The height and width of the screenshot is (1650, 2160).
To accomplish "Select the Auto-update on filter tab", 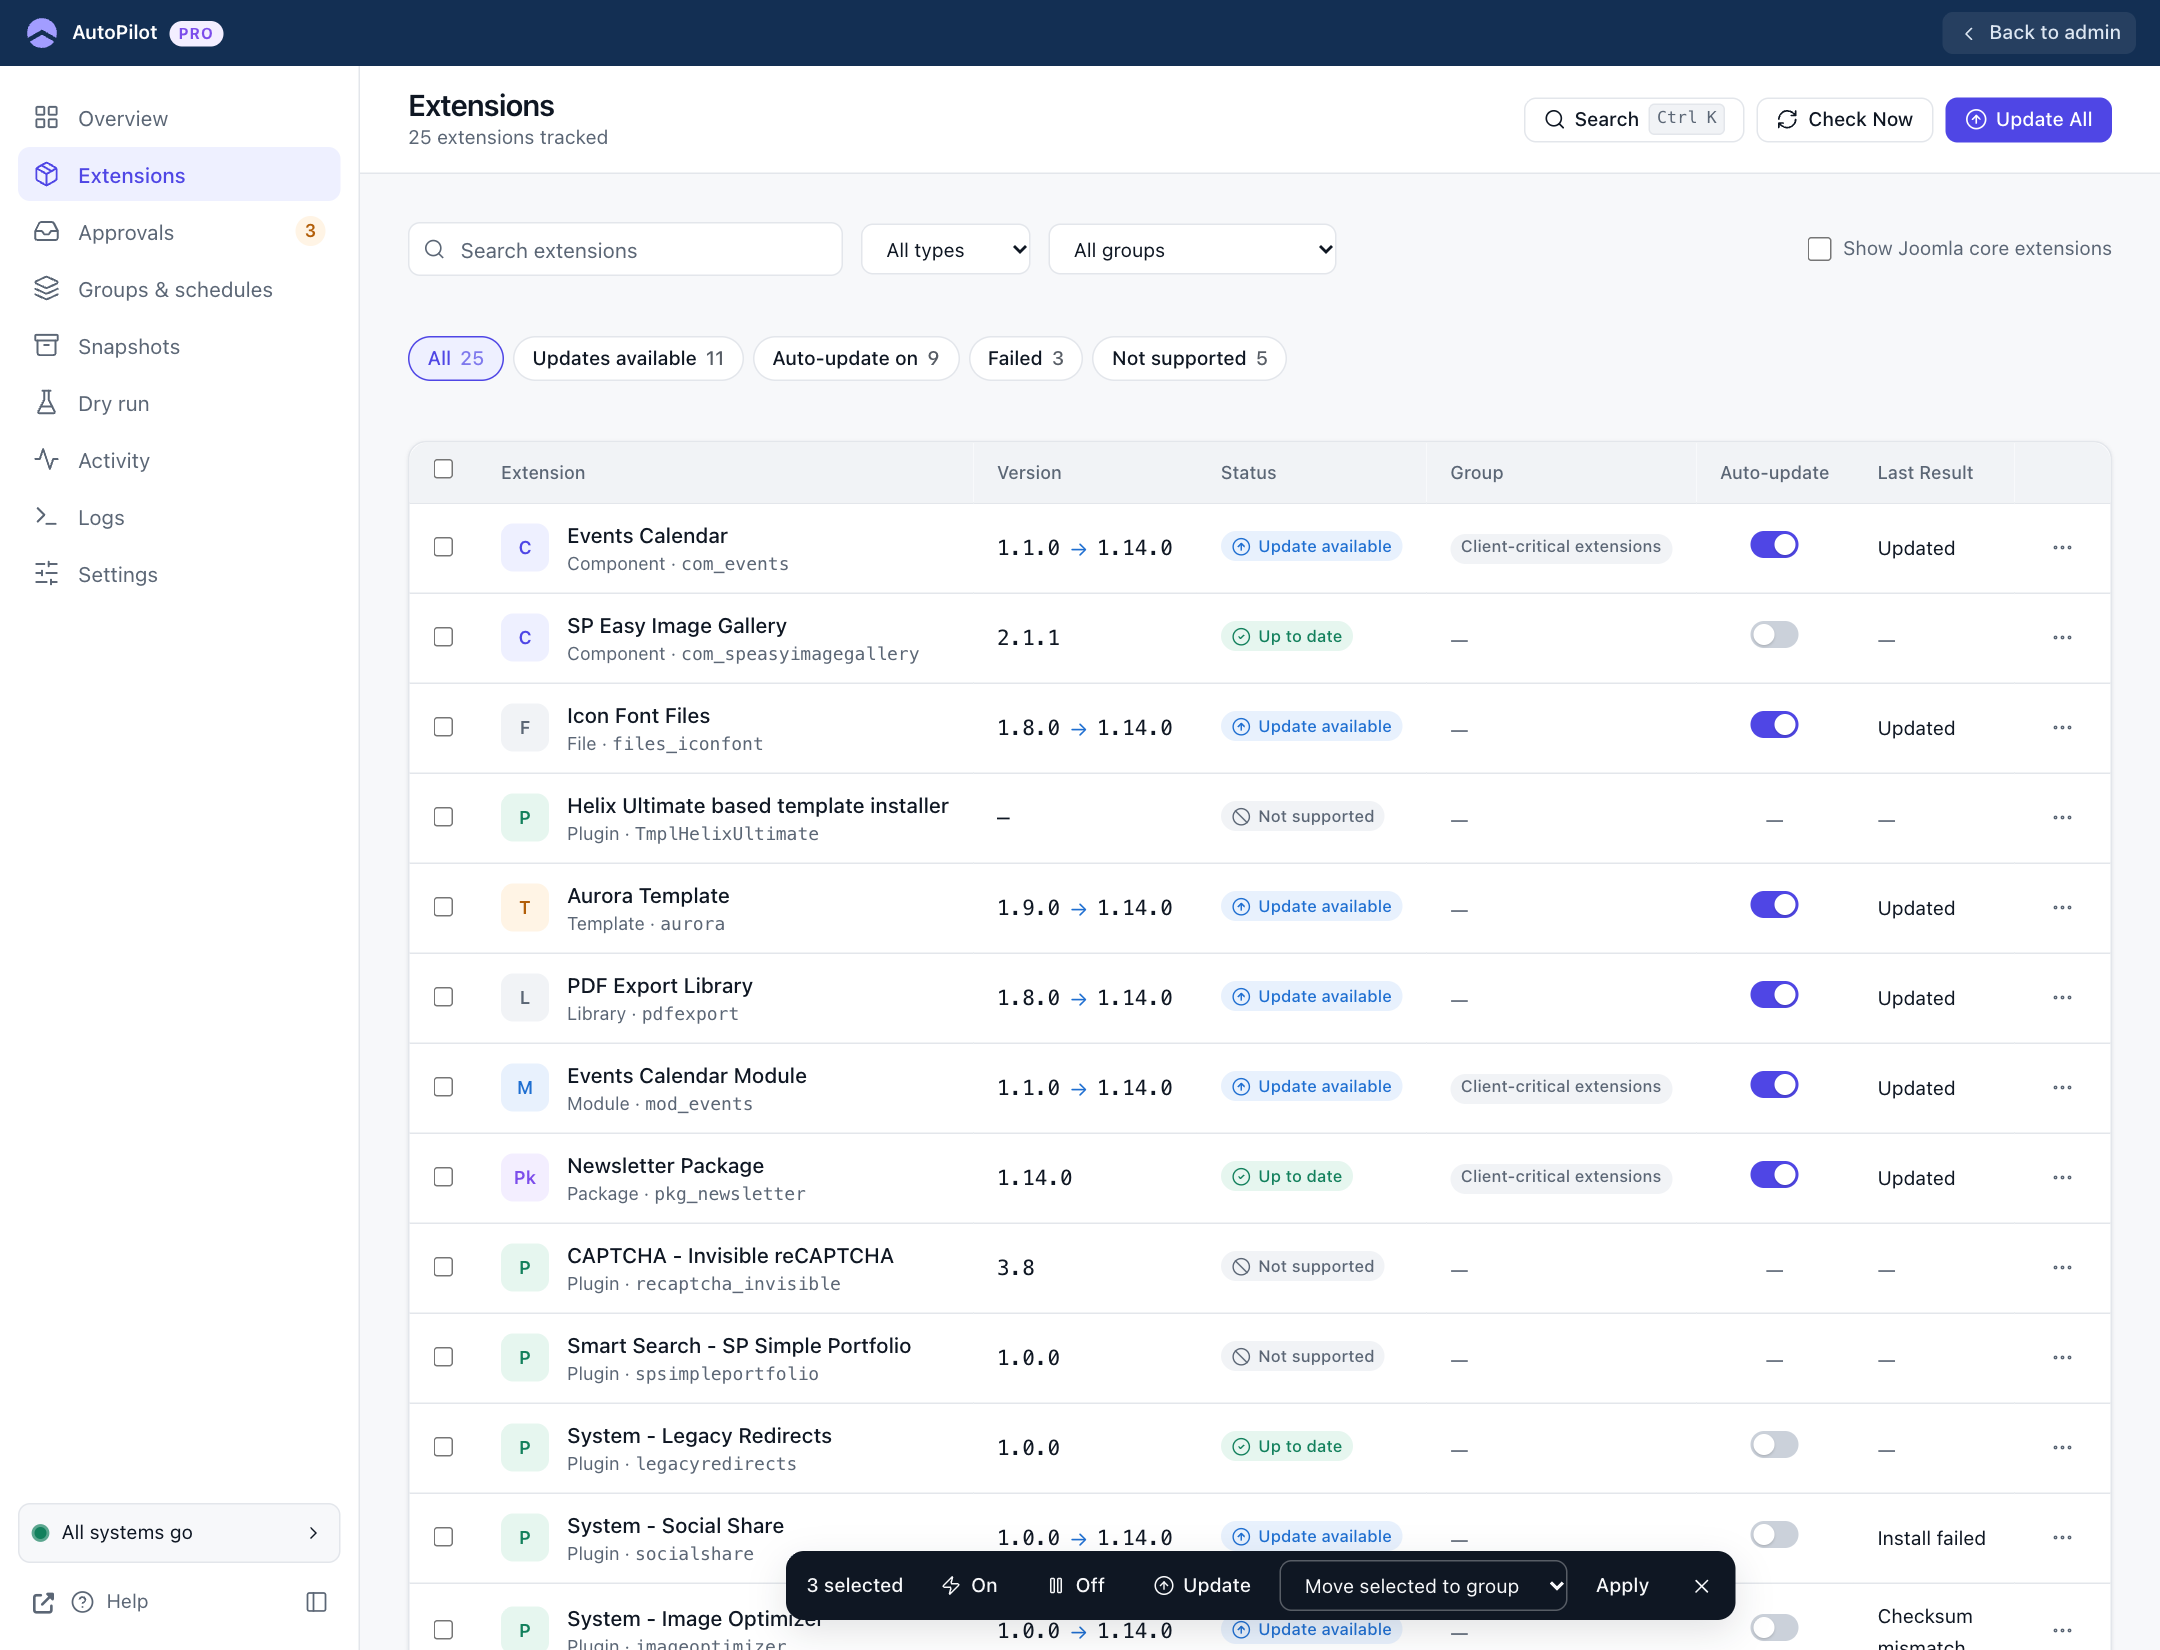I will [856, 359].
